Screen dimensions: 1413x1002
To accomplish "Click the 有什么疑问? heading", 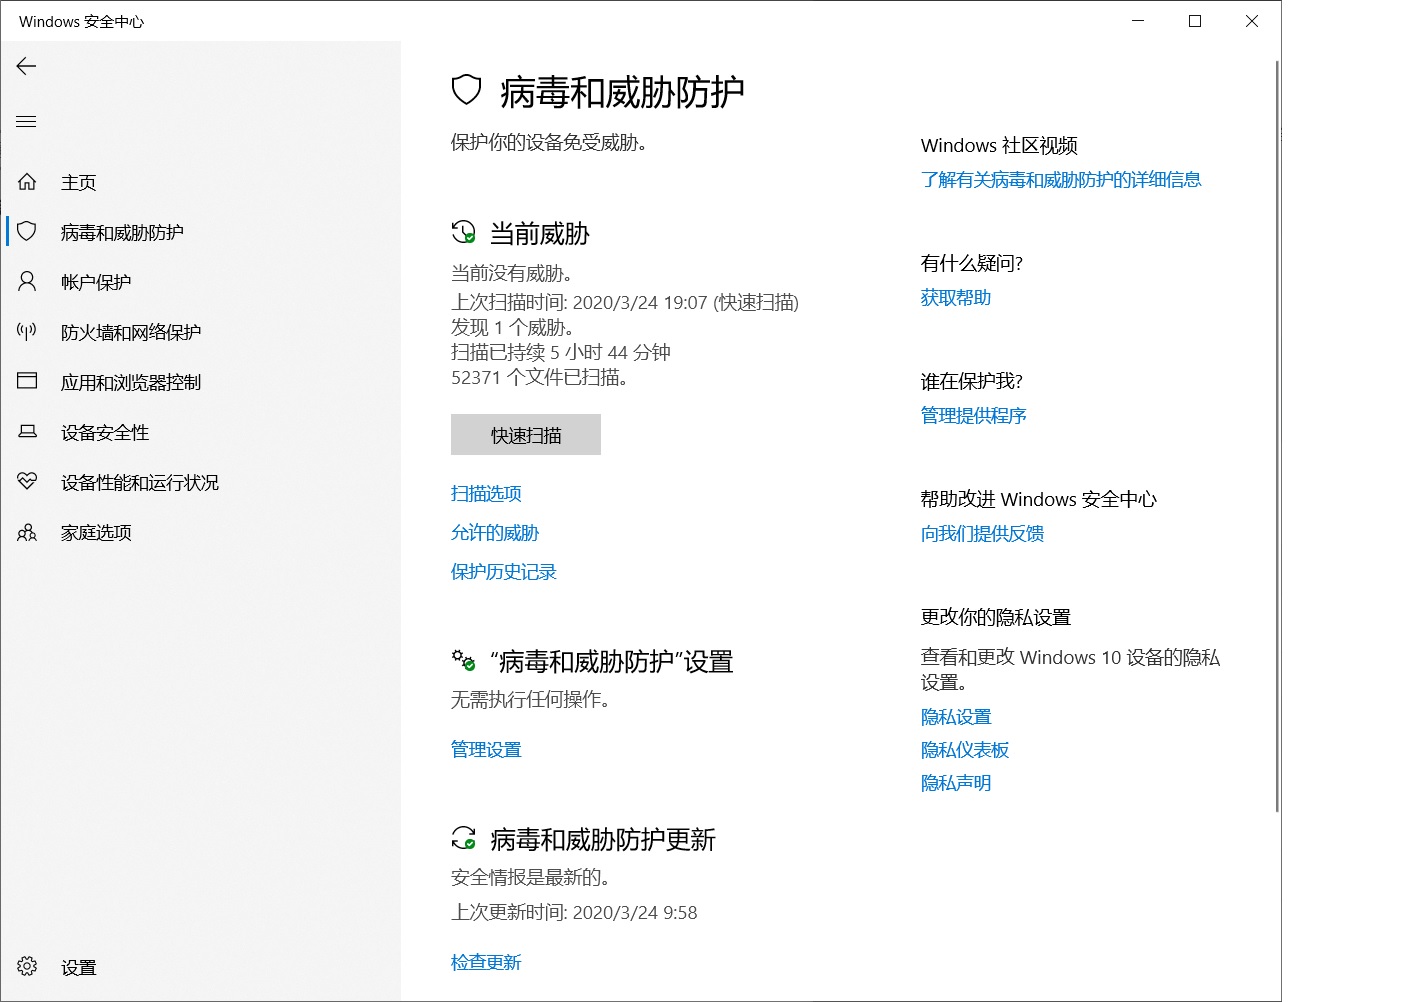I will coord(972,263).
